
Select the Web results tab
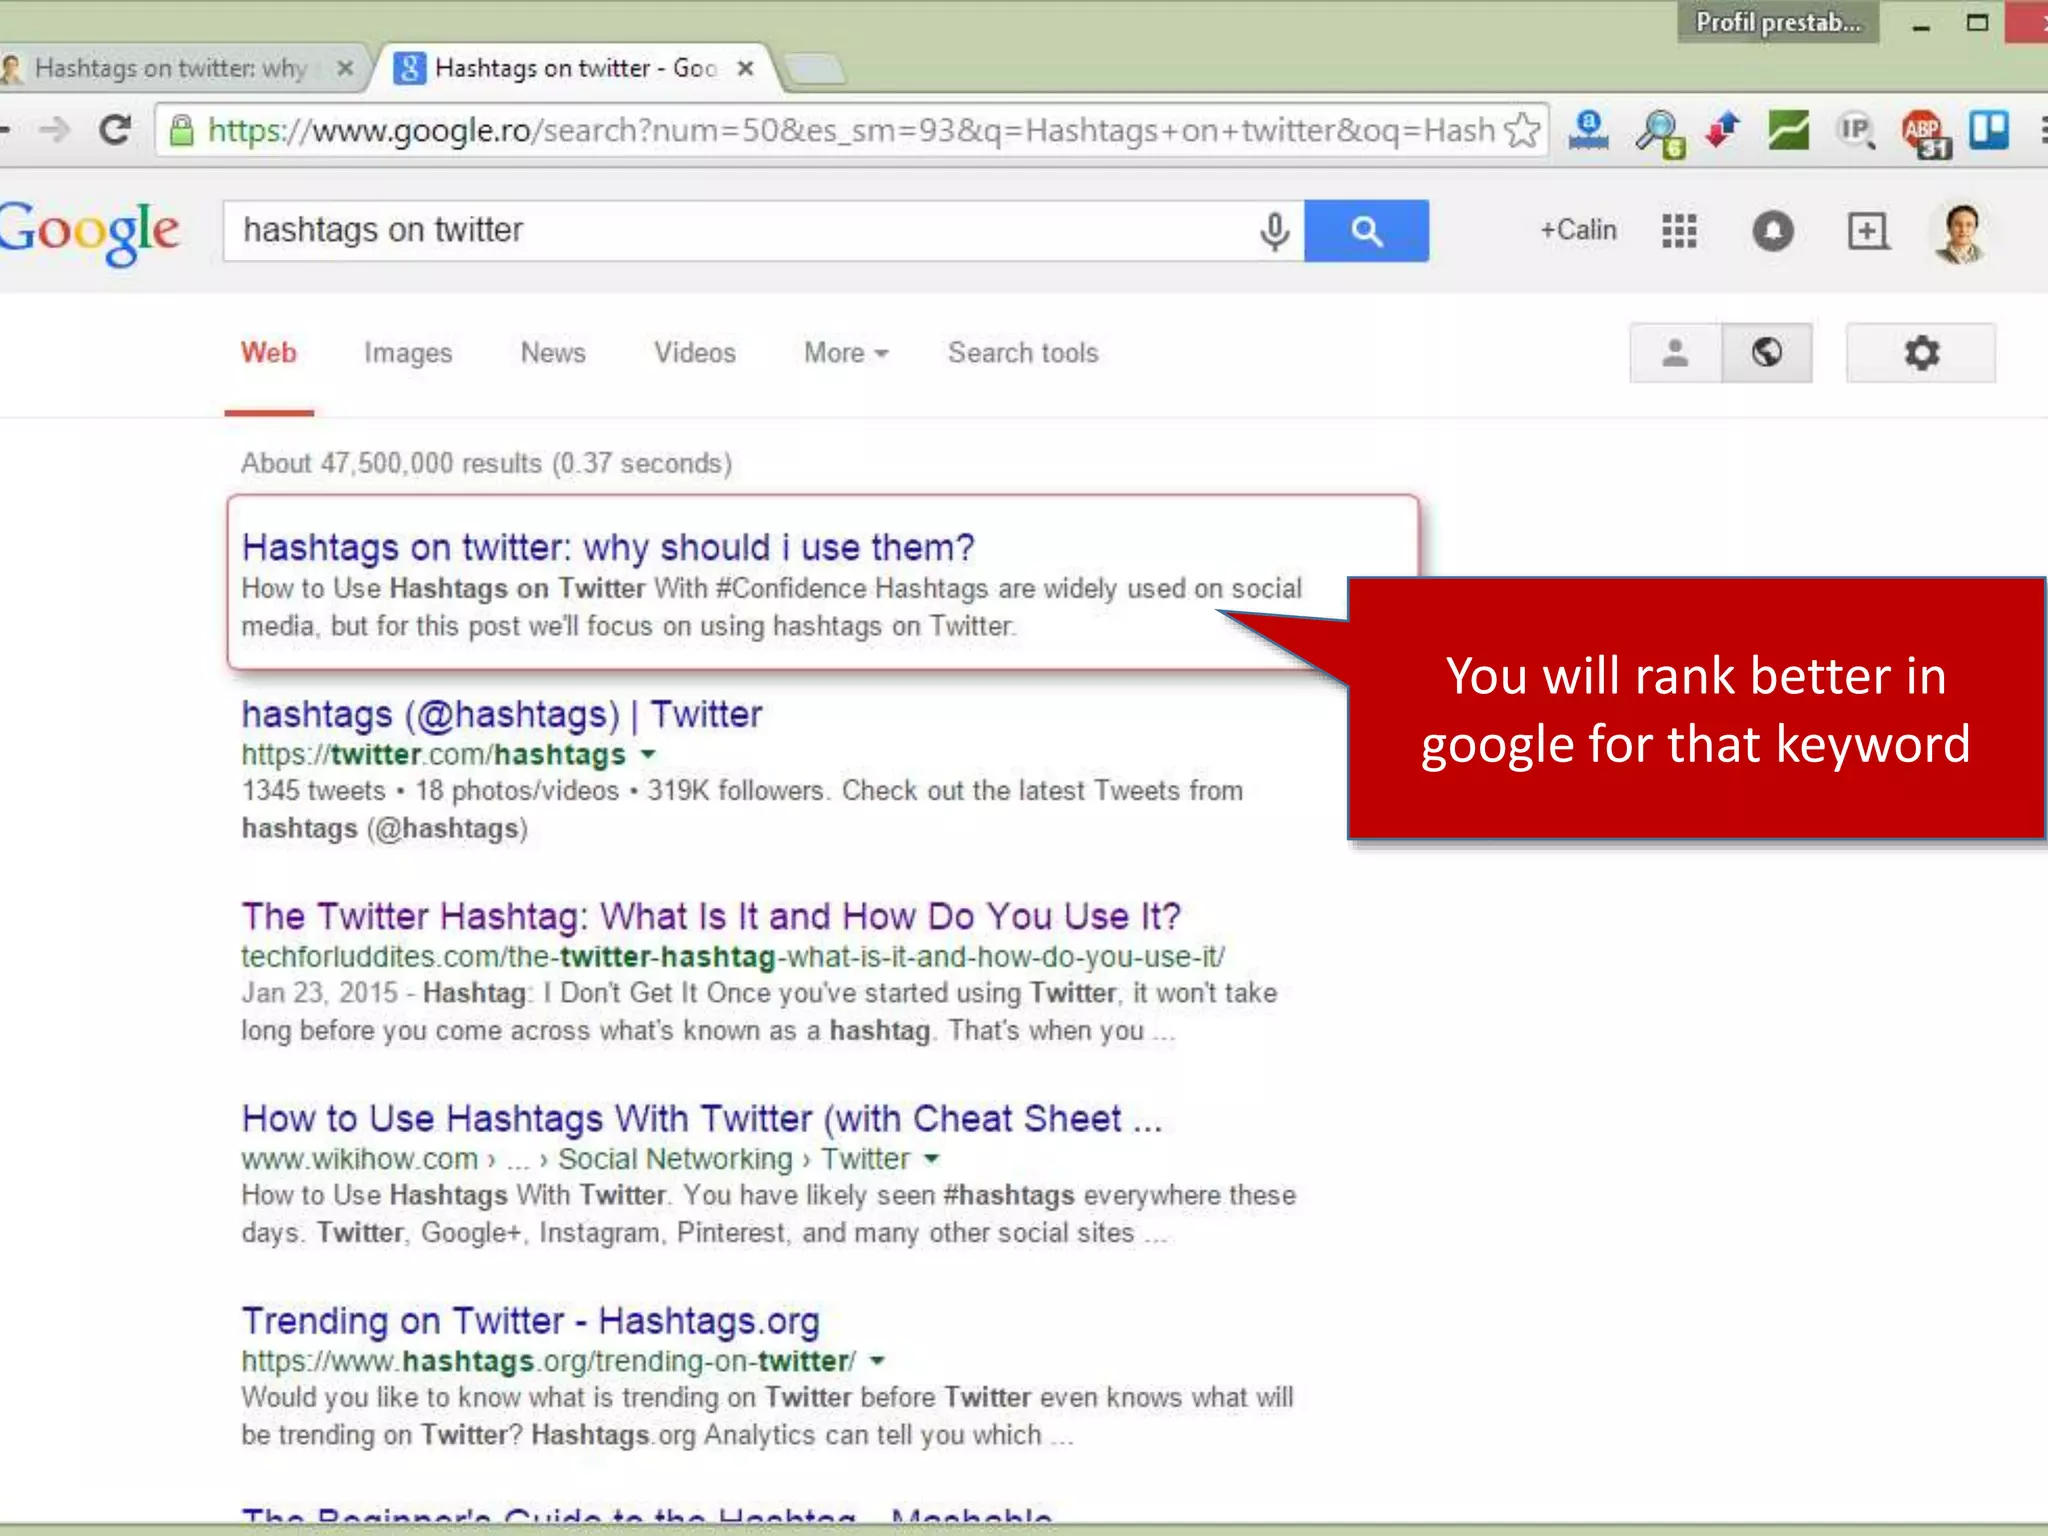268,353
